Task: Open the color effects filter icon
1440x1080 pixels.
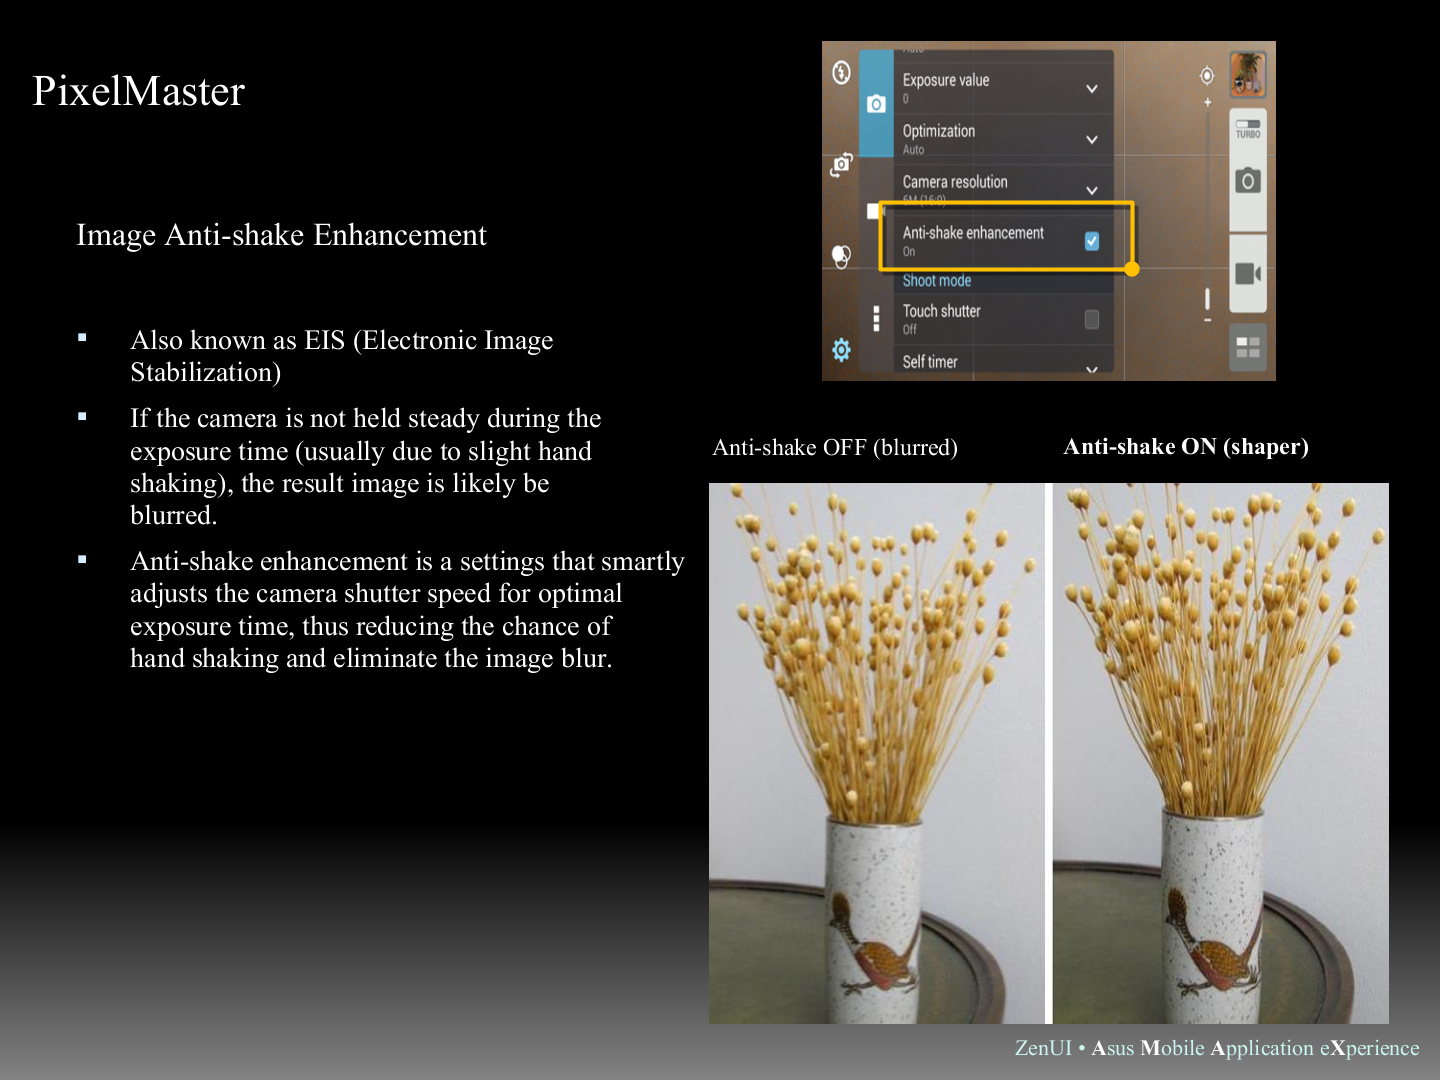Action: point(841,257)
